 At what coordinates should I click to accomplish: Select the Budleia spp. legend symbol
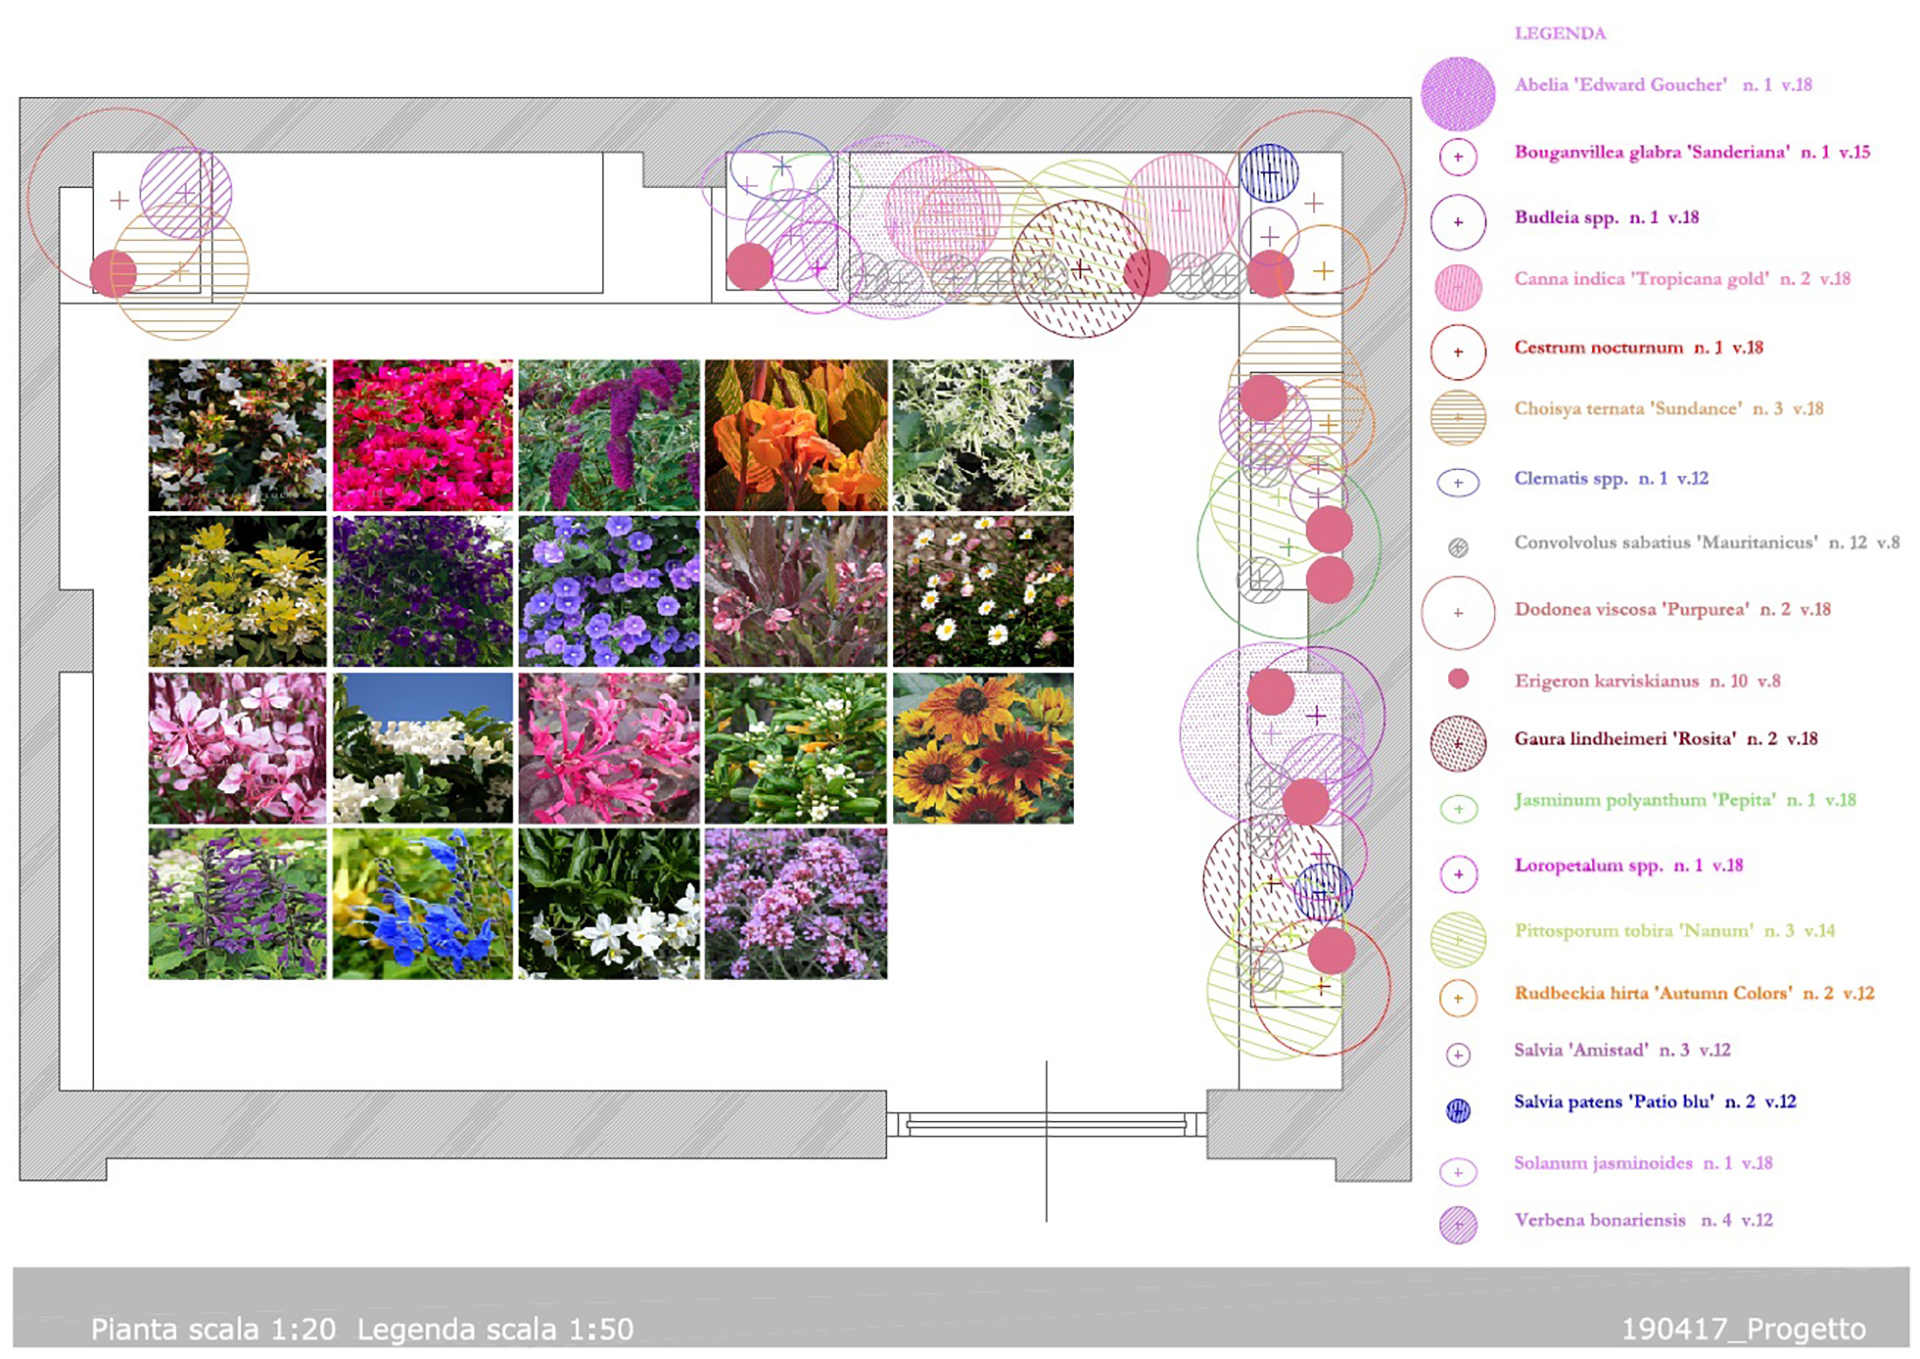click(x=1458, y=222)
